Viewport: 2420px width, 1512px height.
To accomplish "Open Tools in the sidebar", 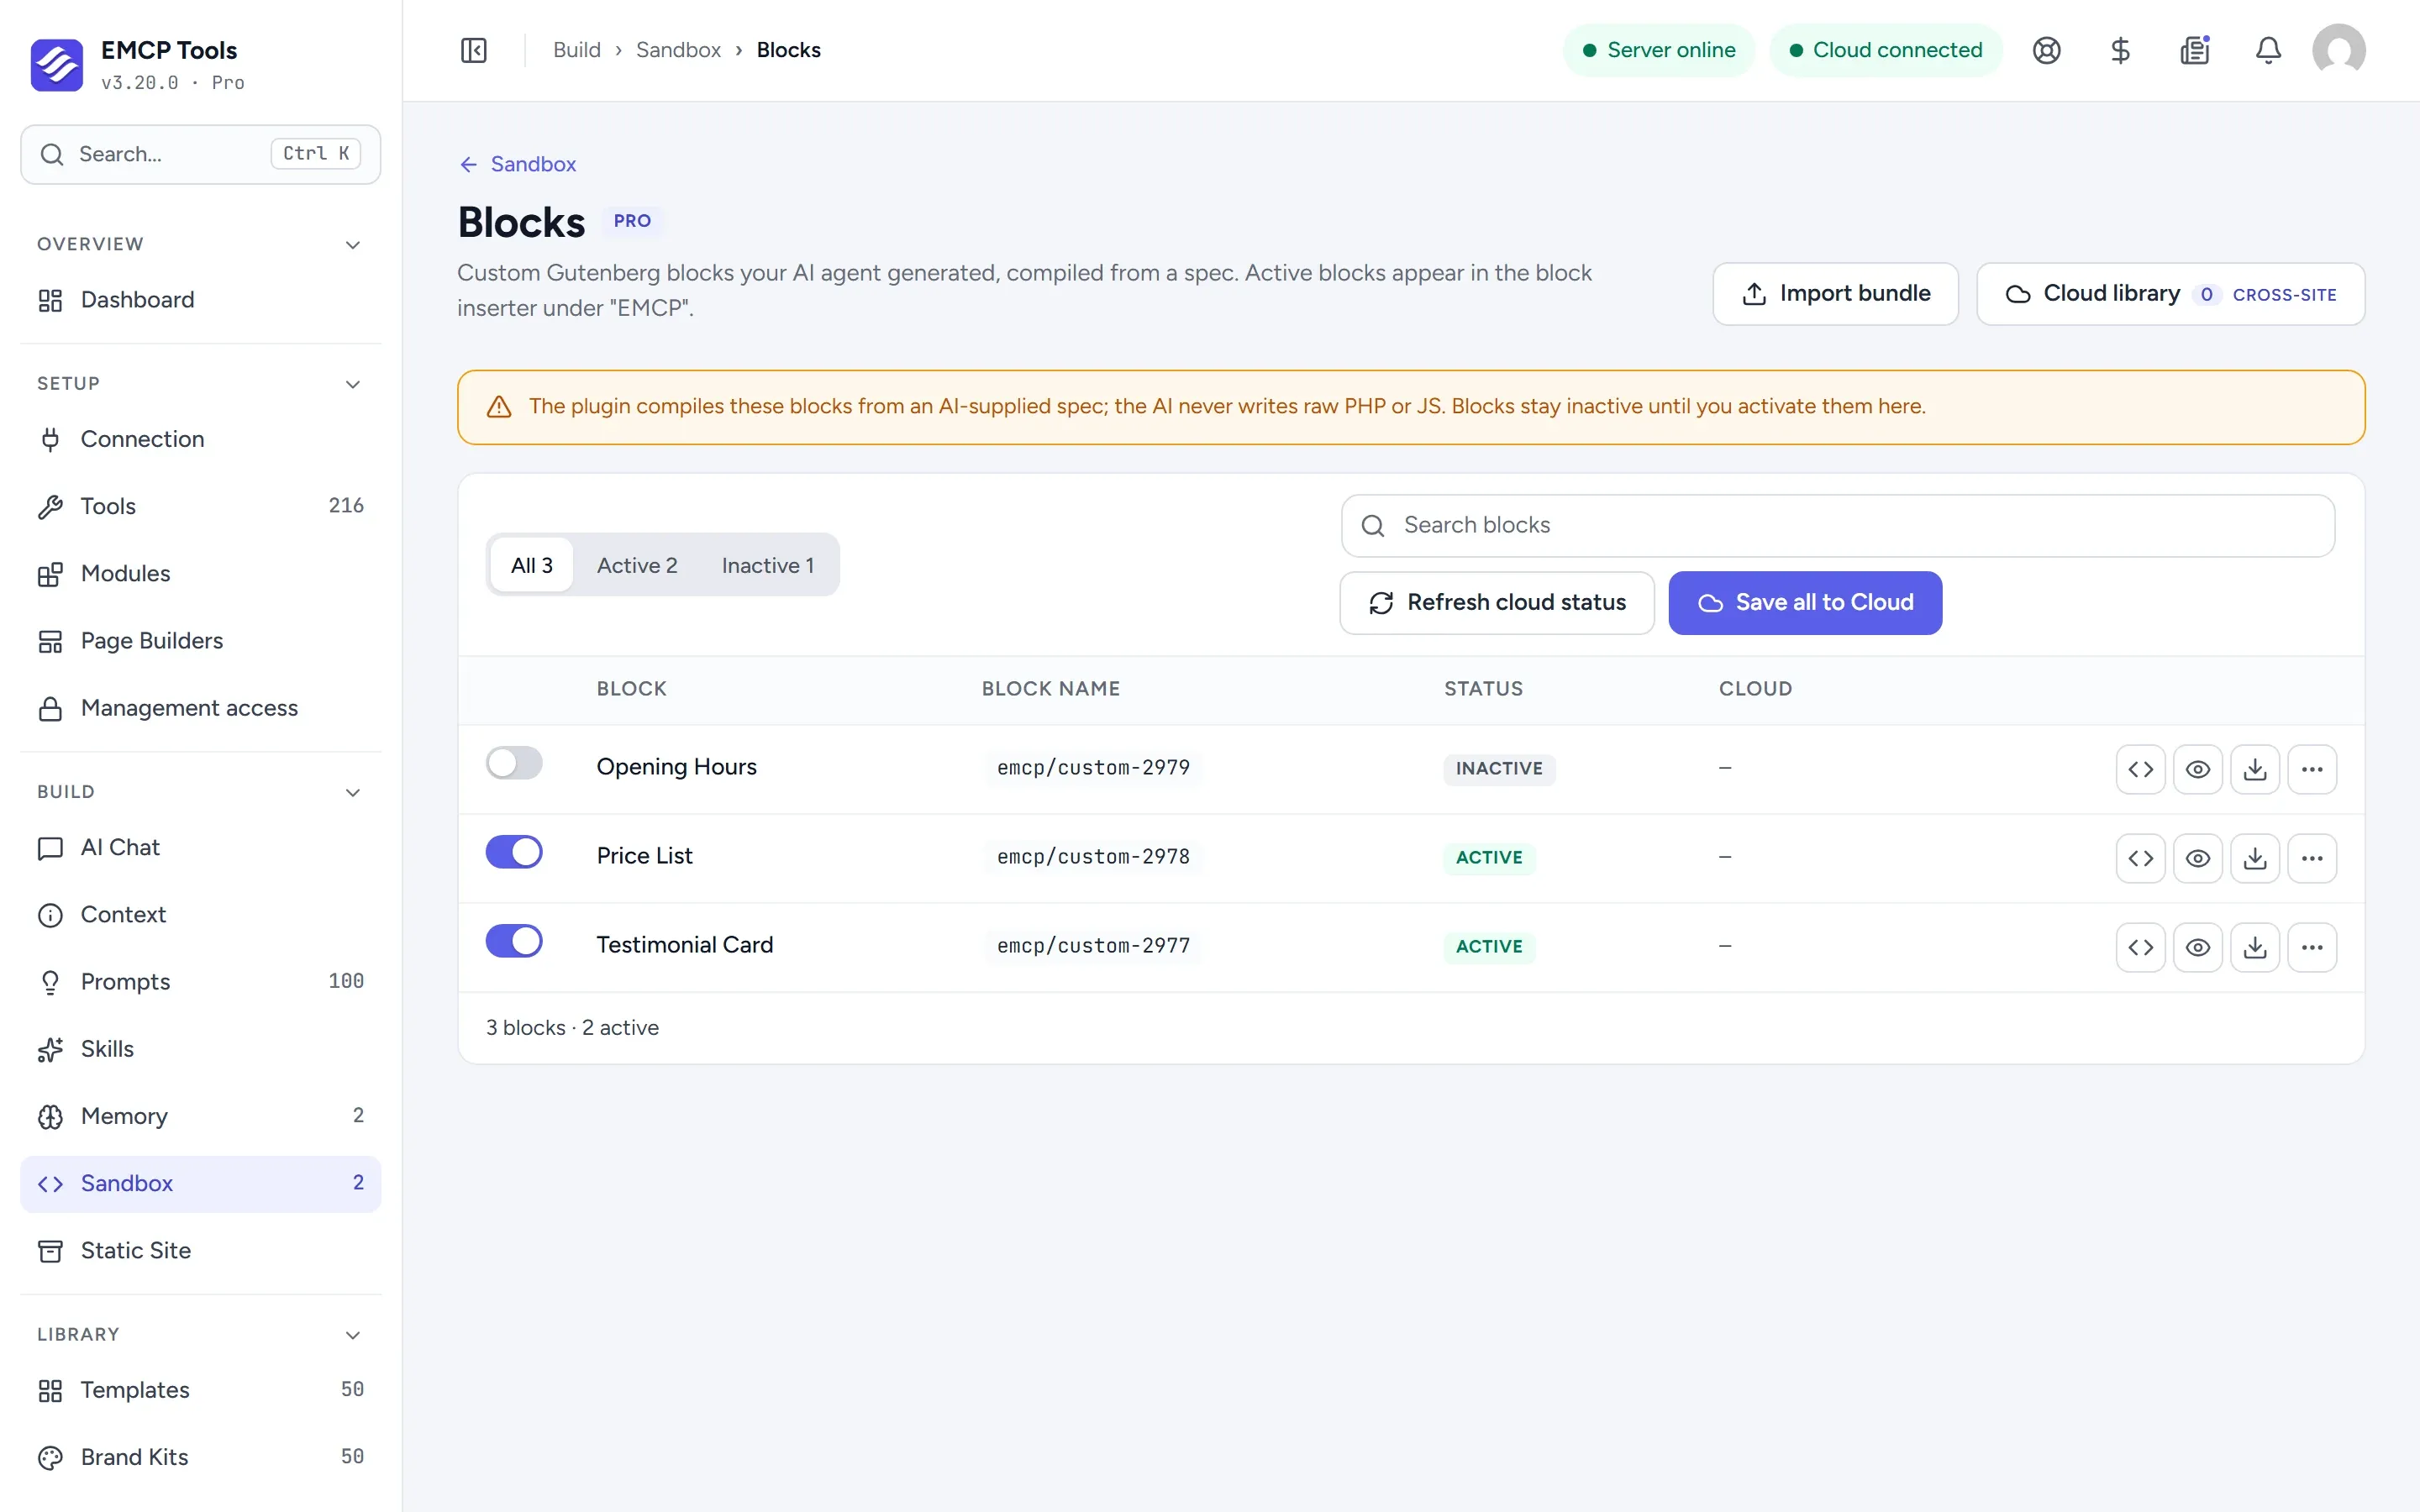I will 200,507.
